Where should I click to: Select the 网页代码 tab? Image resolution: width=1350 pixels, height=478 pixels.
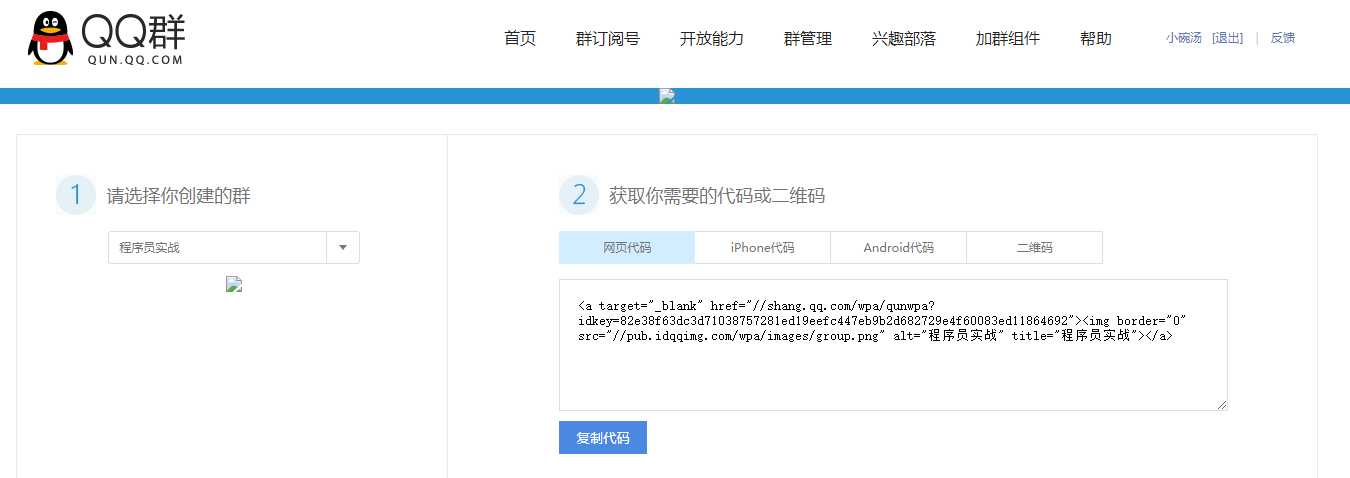pos(627,248)
